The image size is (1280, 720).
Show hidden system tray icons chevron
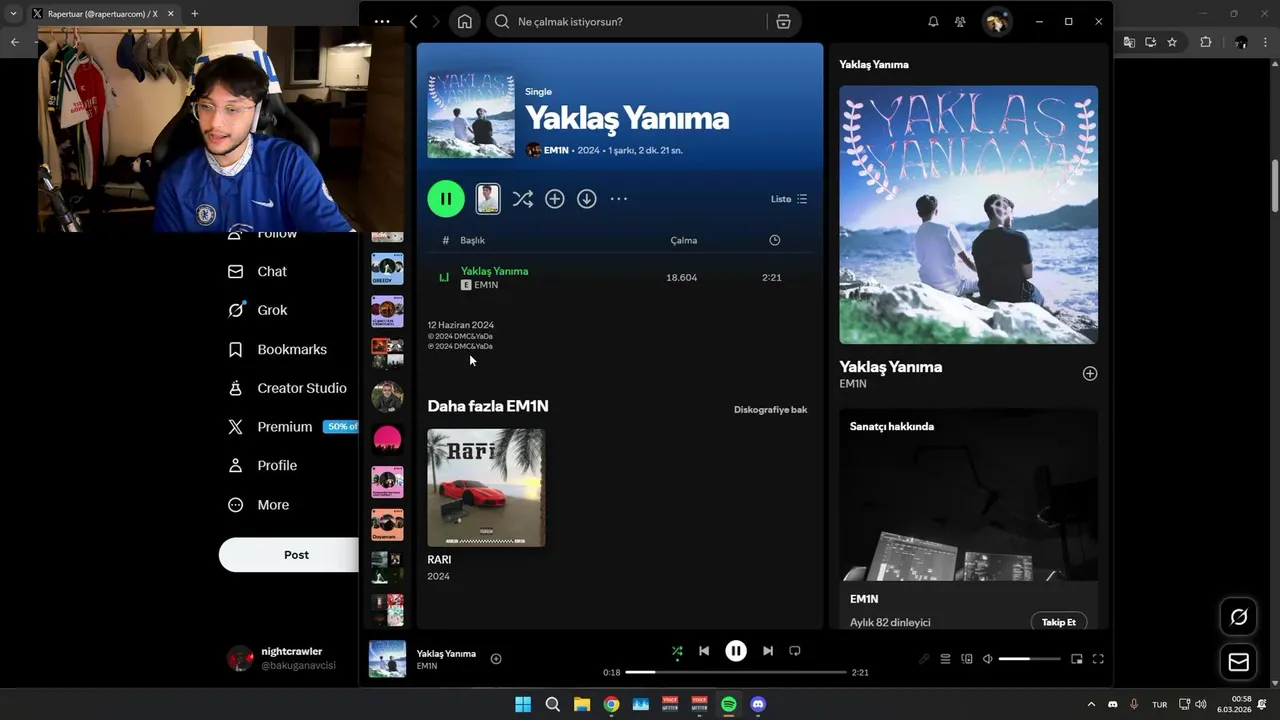point(1092,704)
